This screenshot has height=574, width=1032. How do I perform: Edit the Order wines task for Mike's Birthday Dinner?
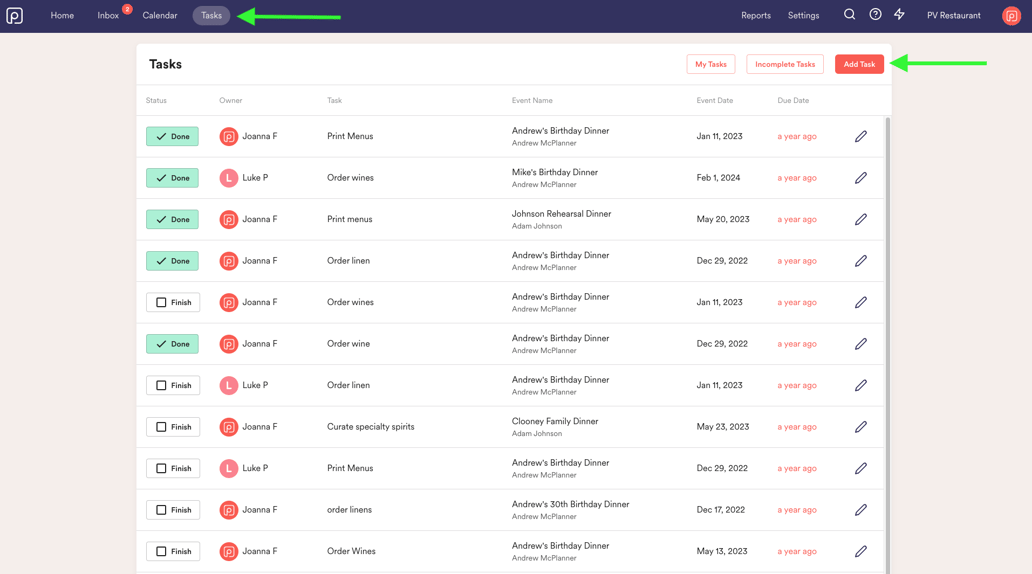[x=861, y=178]
